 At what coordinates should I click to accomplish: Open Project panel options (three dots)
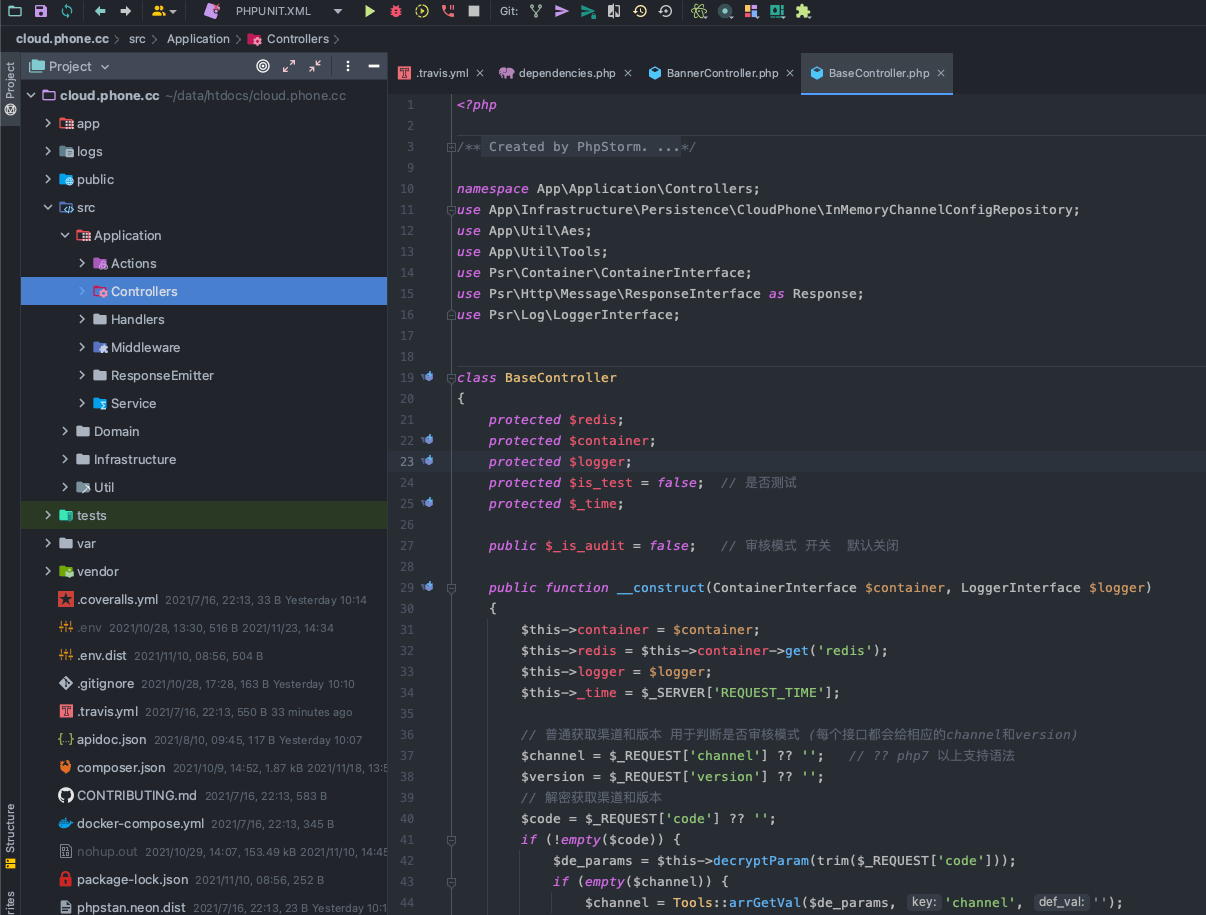[x=348, y=66]
